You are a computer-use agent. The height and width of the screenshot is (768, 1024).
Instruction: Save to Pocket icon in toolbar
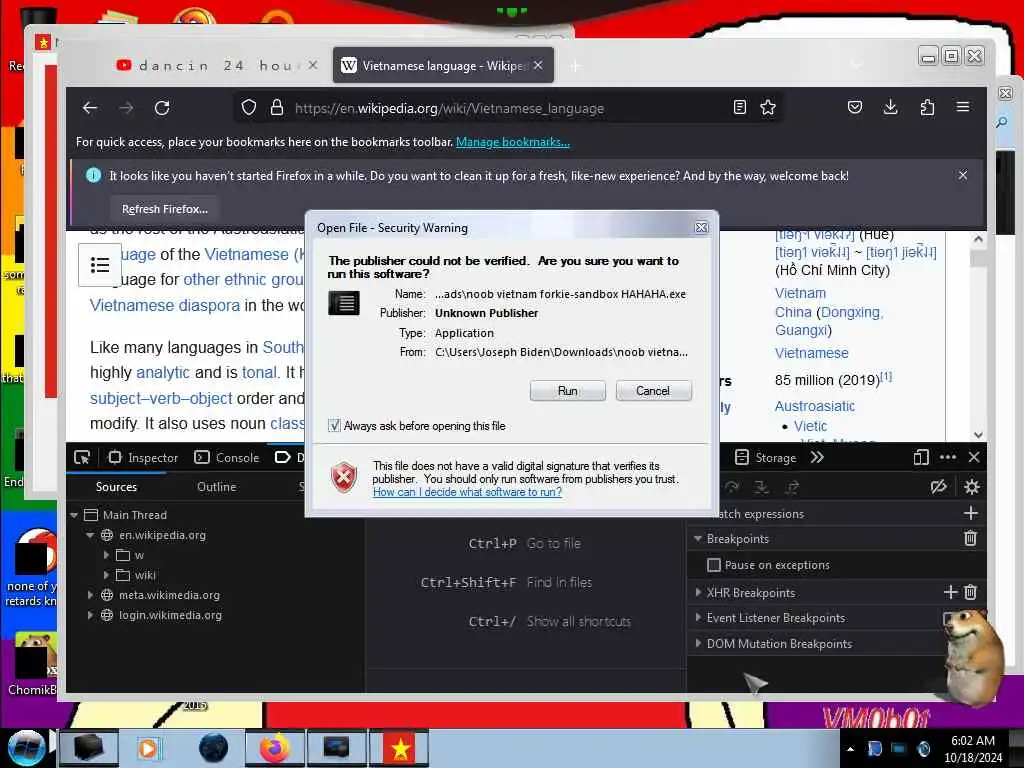point(855,108)
